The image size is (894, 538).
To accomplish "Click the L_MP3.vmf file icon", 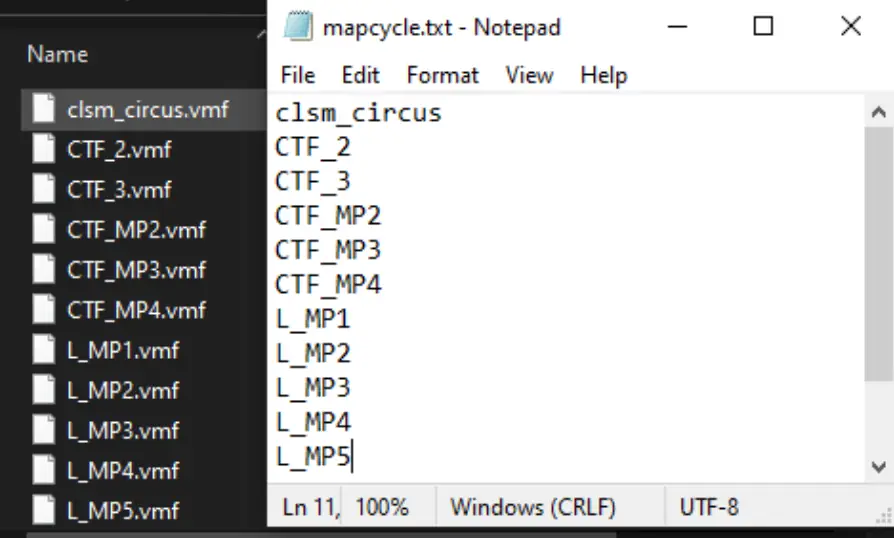I will (x=43, y=430).
